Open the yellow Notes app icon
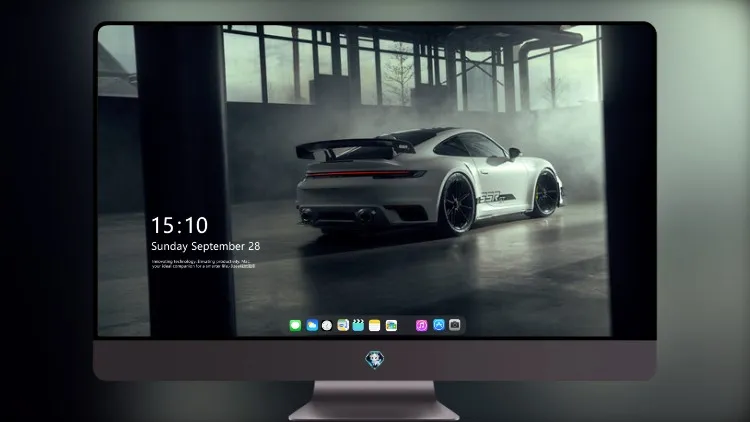The image size is (750, 422). click(x=375, y=326)
